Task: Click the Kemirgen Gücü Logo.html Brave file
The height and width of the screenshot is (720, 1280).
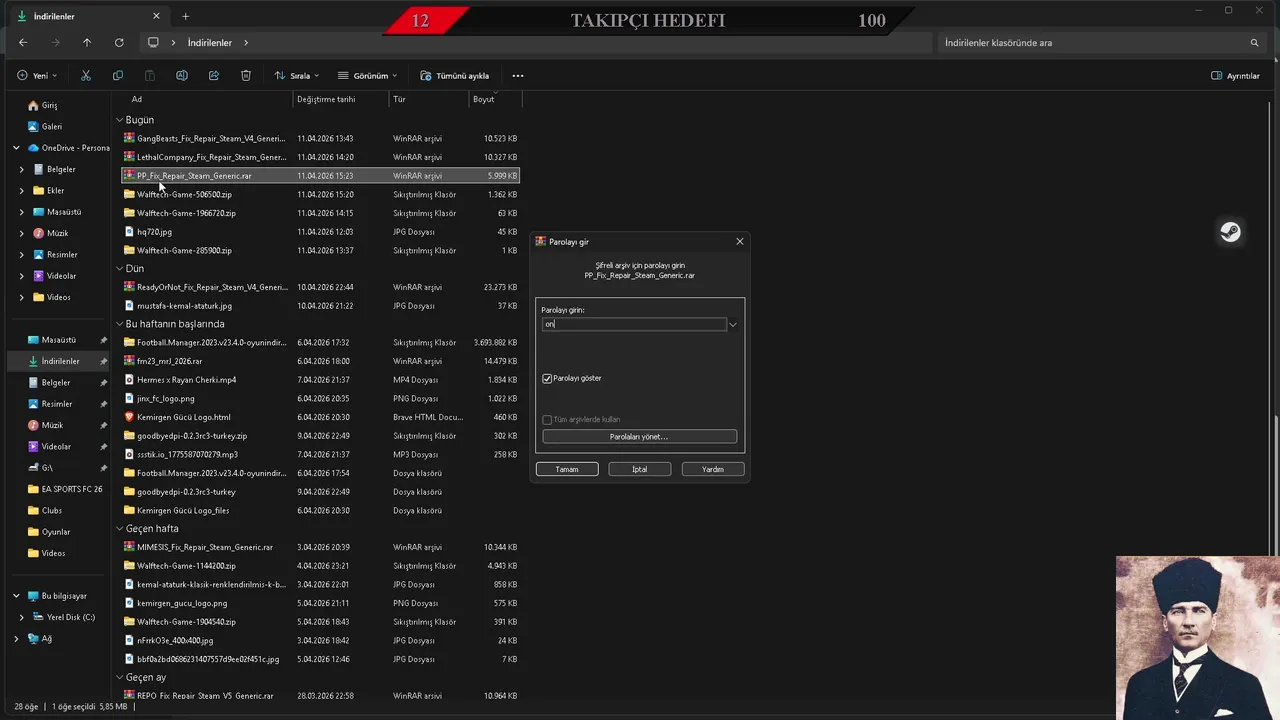Action: coord(183,417)
